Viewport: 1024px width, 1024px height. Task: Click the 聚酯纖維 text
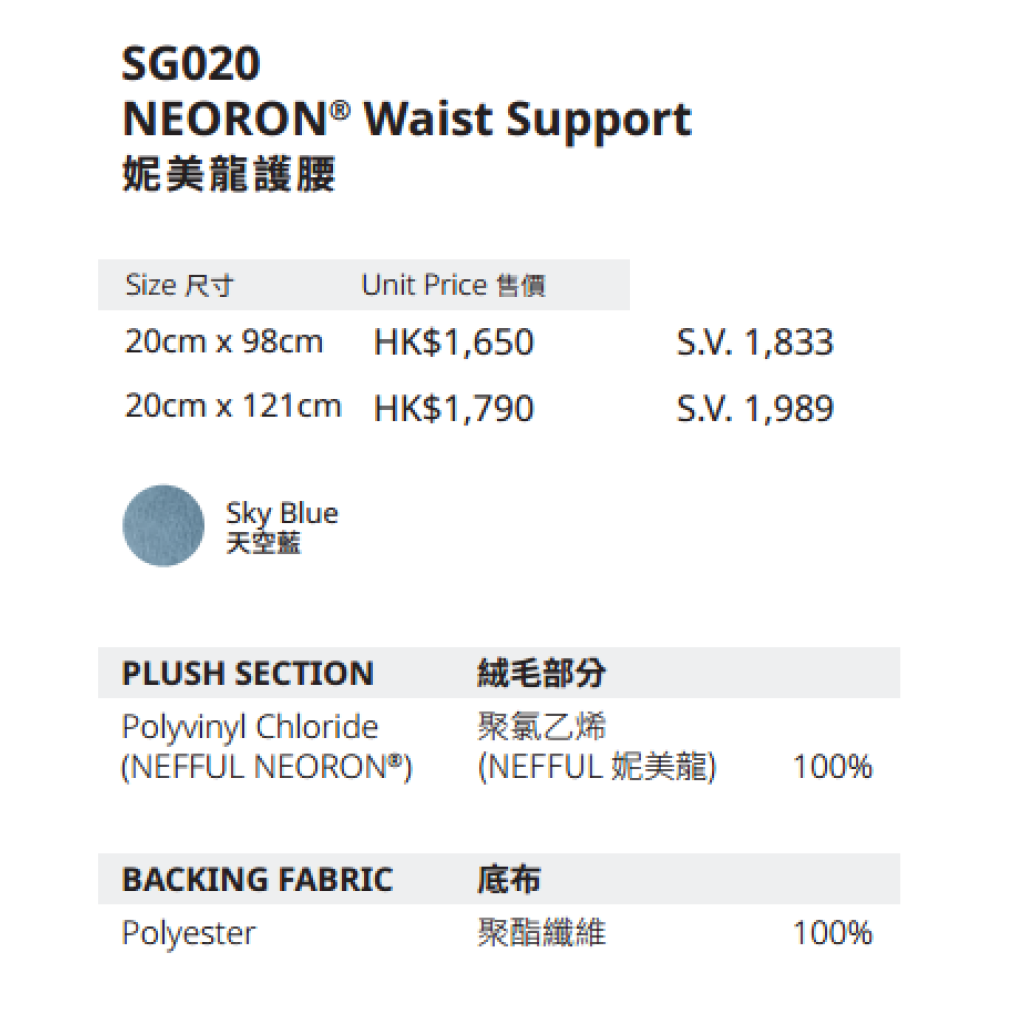coord(541,933)
